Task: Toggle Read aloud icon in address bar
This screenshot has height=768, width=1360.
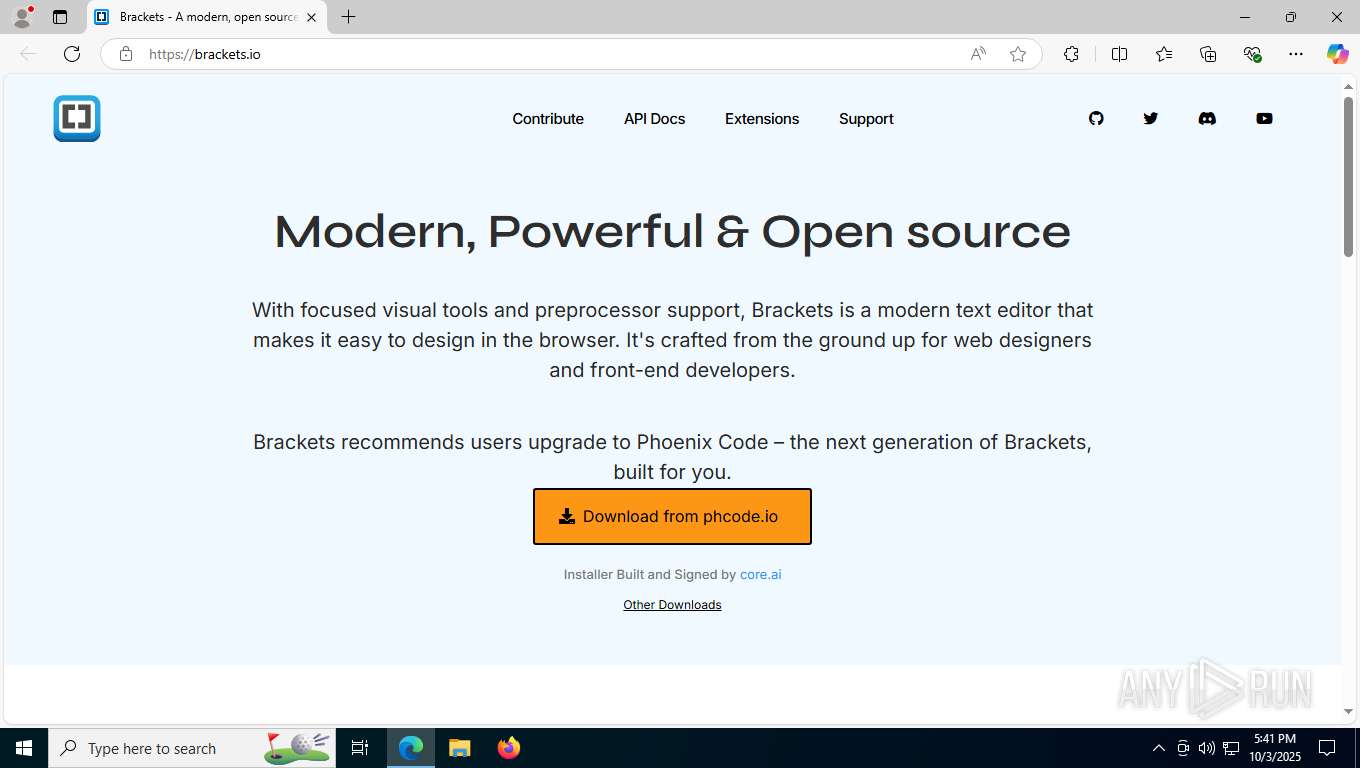Action: click(x=978, y=54)
